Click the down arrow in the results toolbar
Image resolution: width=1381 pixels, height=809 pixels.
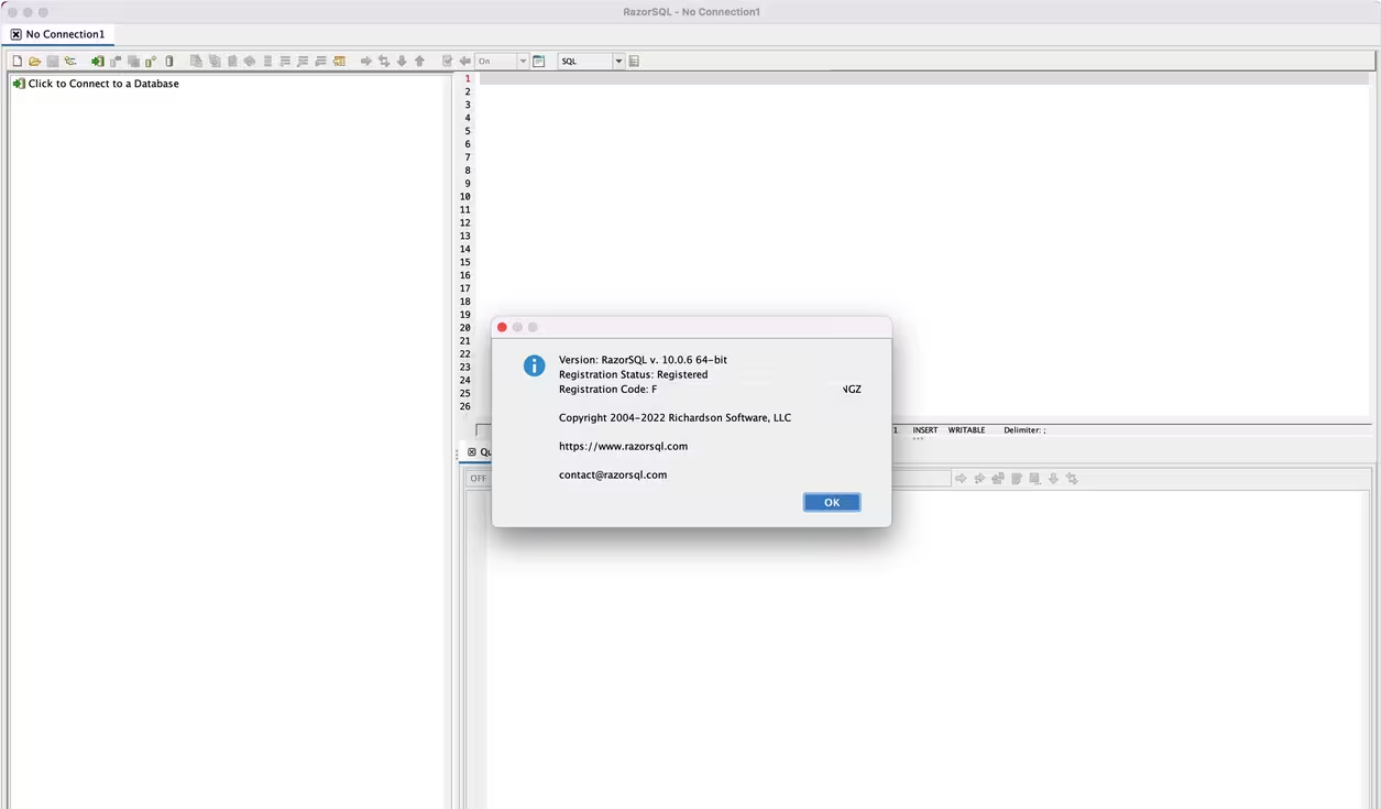coord(1053,479)
